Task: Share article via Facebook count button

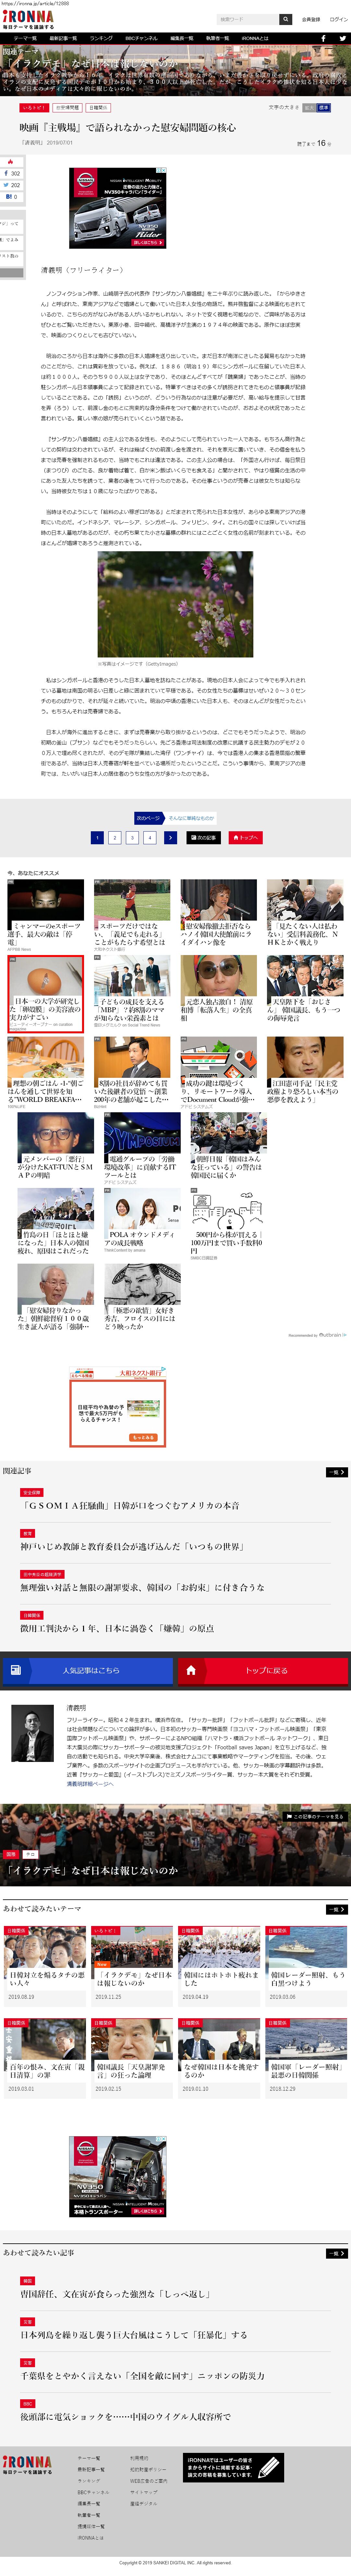Action: tap(12, 173)
